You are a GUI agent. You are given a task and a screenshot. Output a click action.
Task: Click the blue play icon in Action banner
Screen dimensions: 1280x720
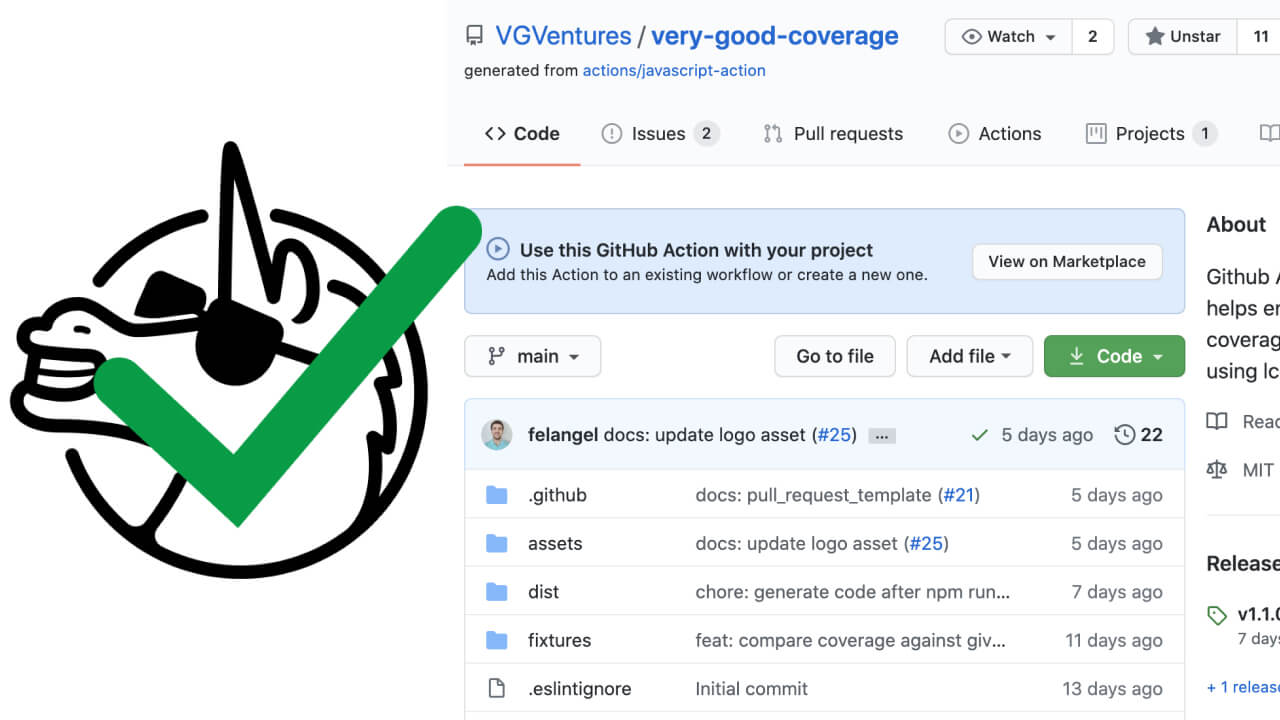click(x=499, y=250)
